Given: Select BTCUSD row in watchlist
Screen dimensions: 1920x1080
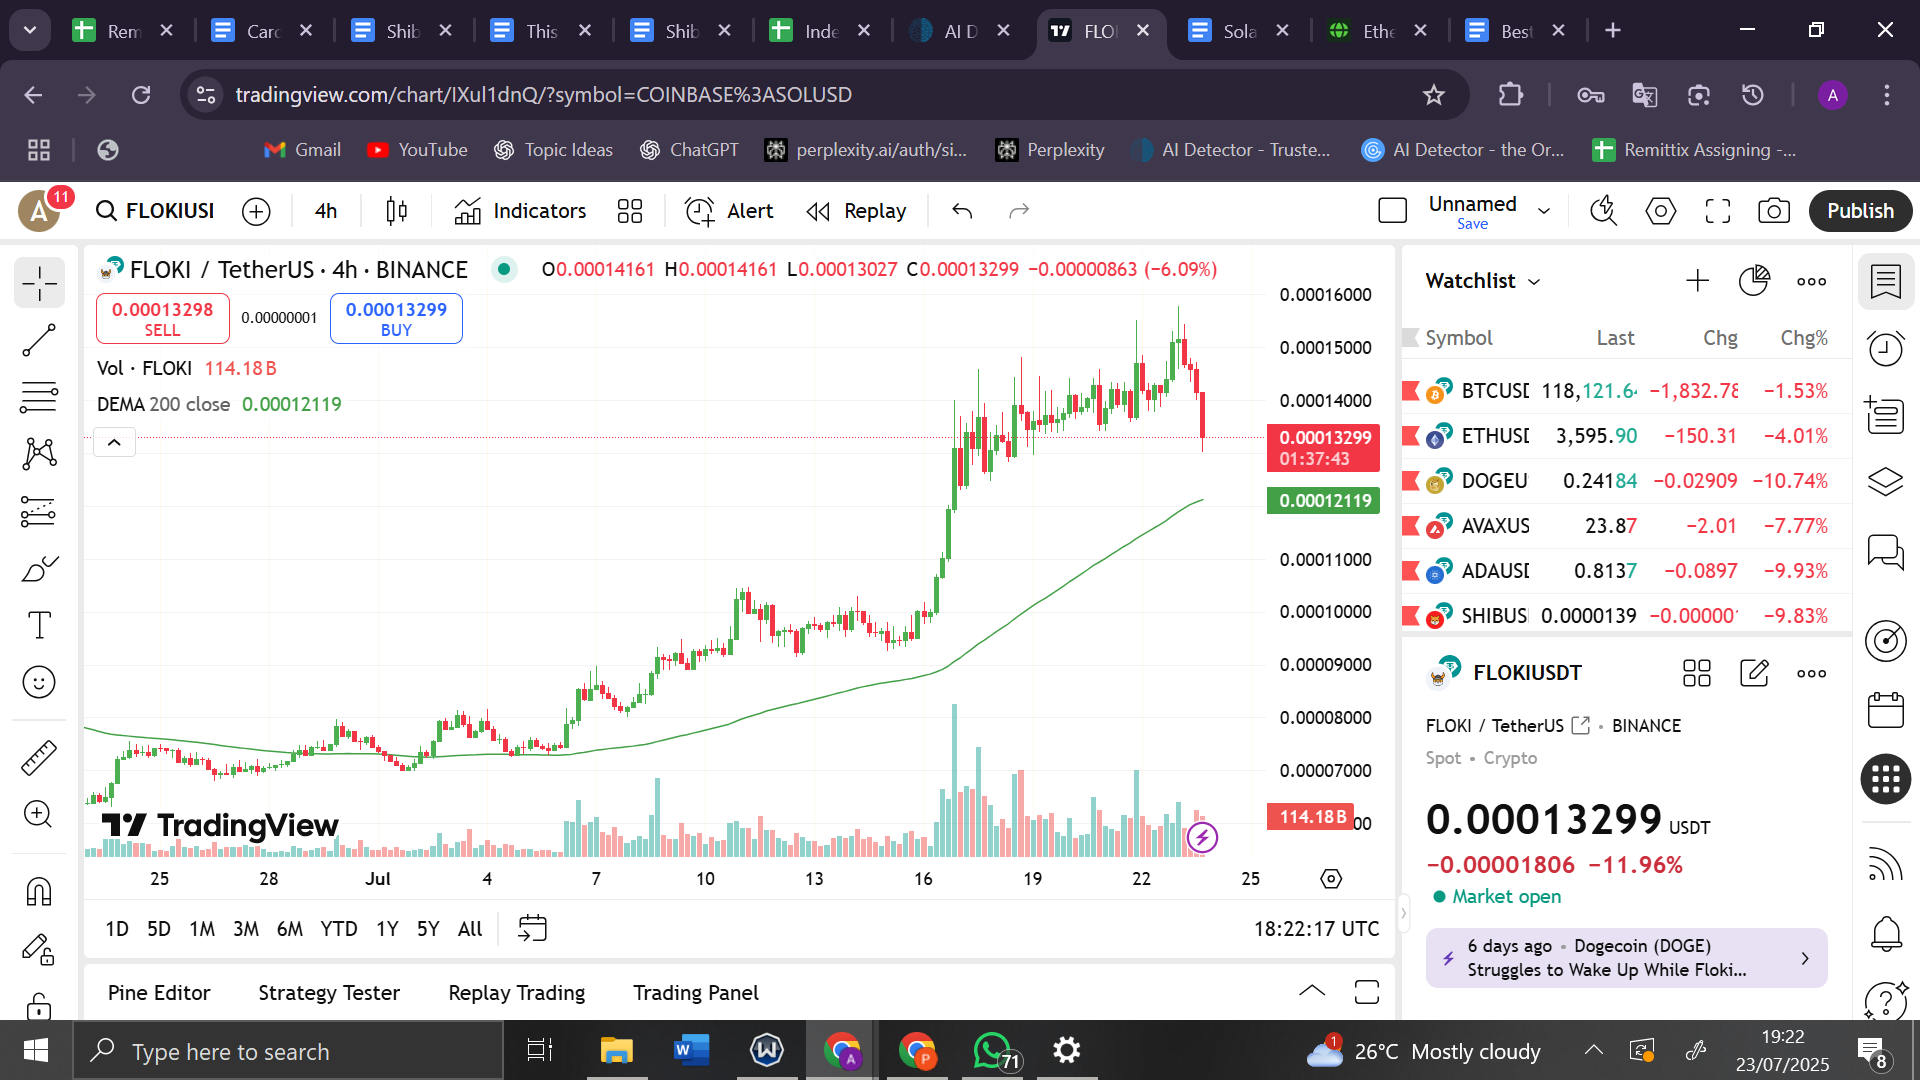Looking at the screenshot, I should (1626, 391).
